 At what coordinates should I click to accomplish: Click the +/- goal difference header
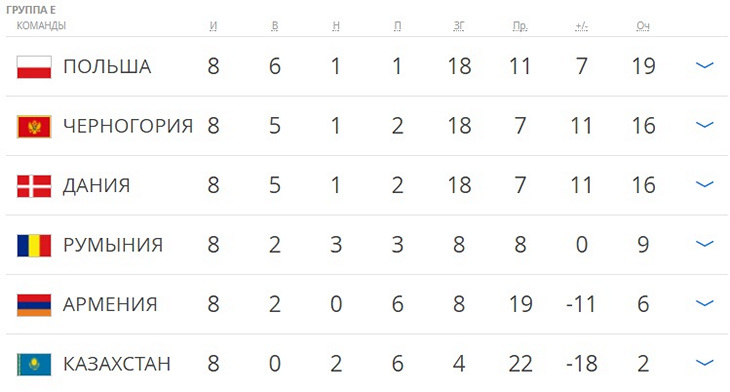pos(581,26)
